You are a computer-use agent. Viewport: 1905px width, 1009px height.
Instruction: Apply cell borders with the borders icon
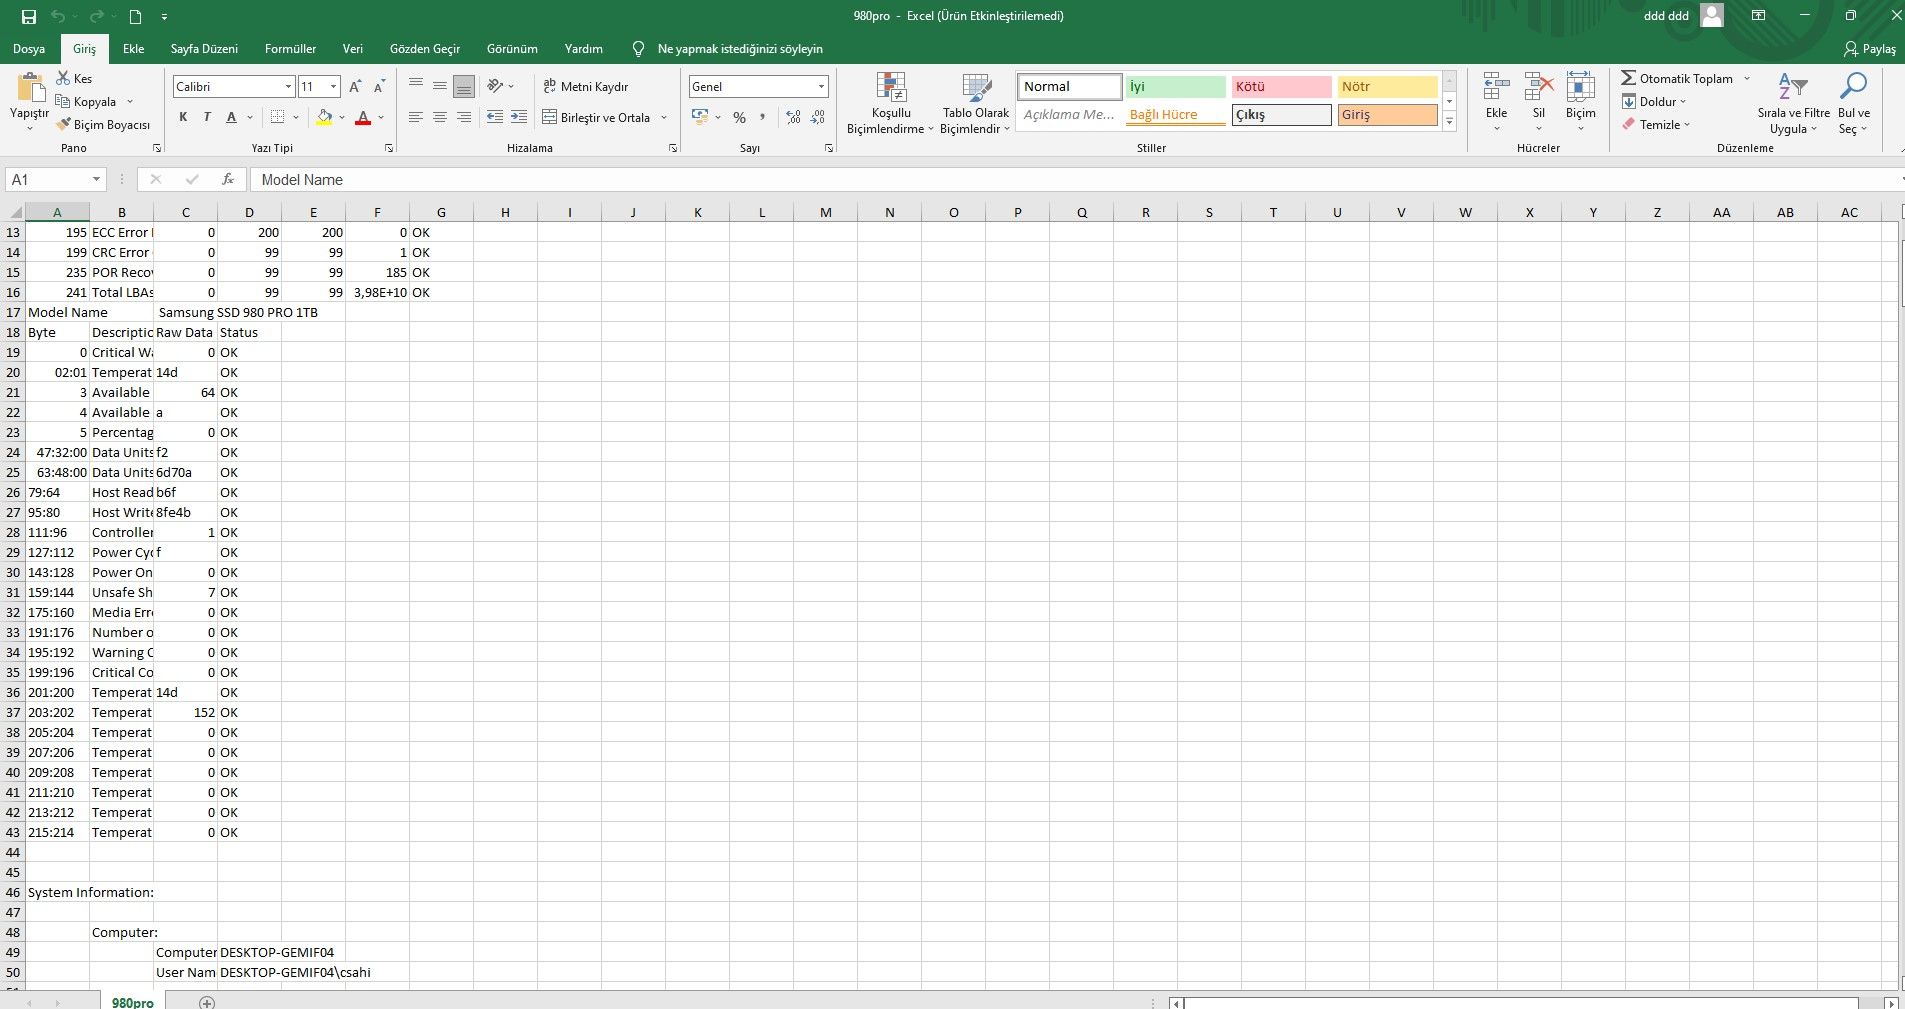(278, 117)
